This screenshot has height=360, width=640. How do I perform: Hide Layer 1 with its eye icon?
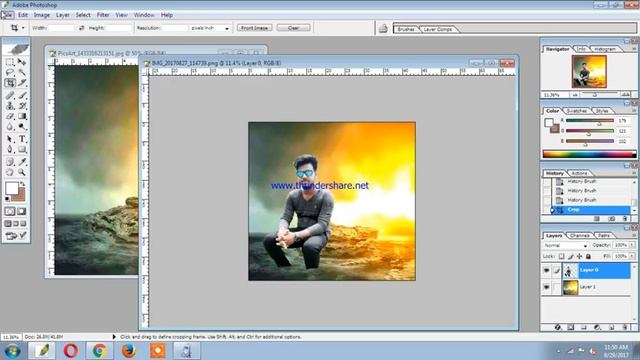point(547,287)
